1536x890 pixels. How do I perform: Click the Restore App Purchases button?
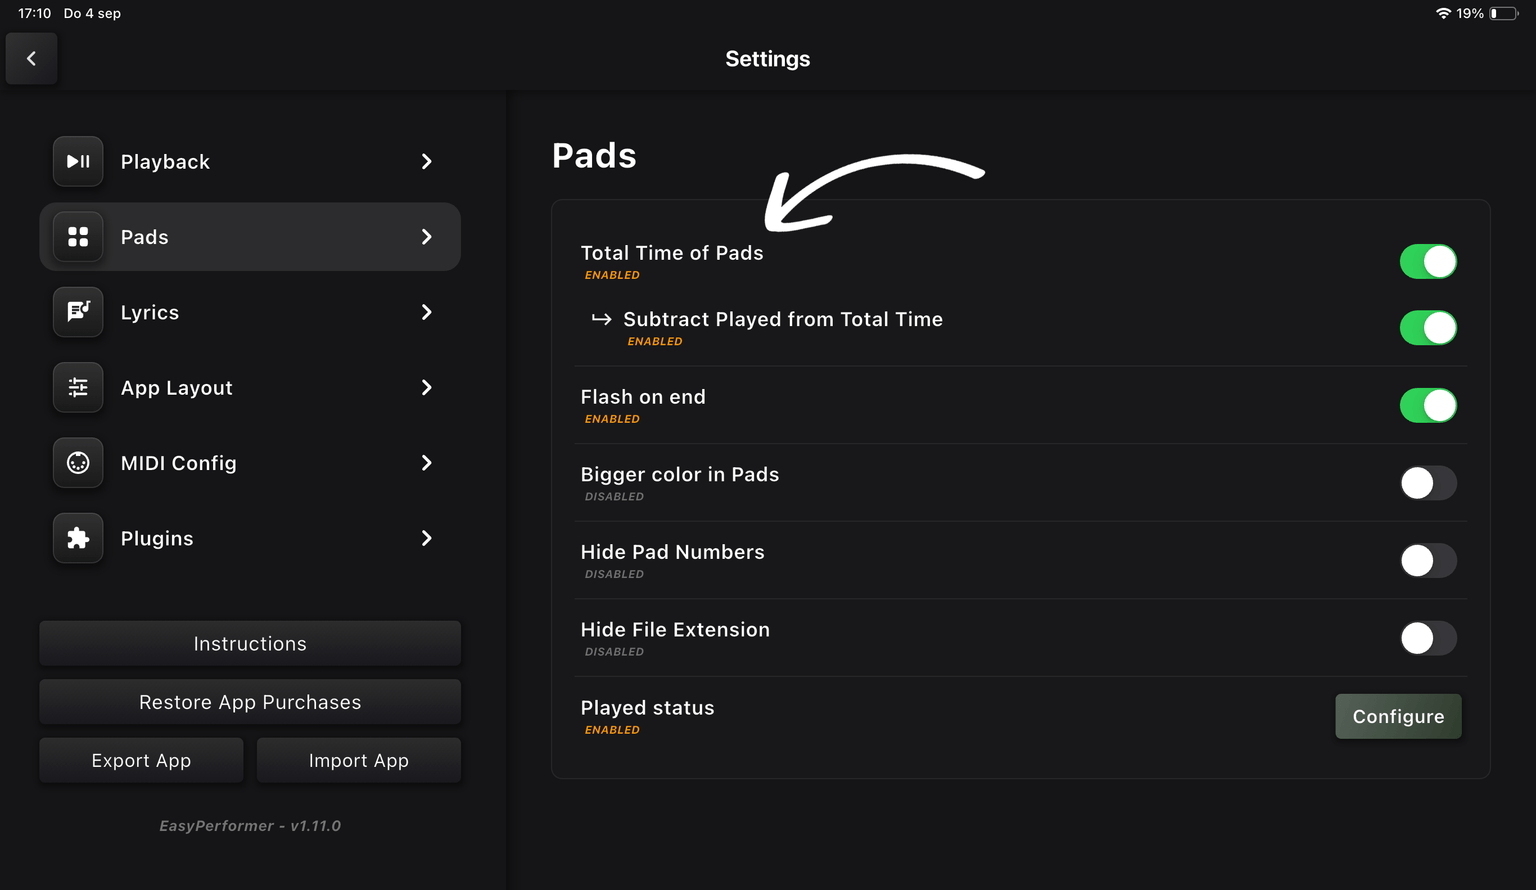tap(250, 702)
